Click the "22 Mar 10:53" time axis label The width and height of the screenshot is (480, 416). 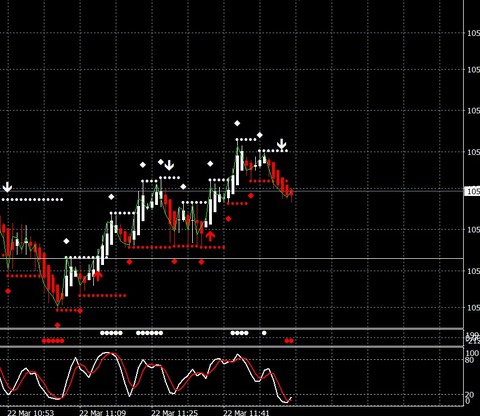click(x=30, y=413)
